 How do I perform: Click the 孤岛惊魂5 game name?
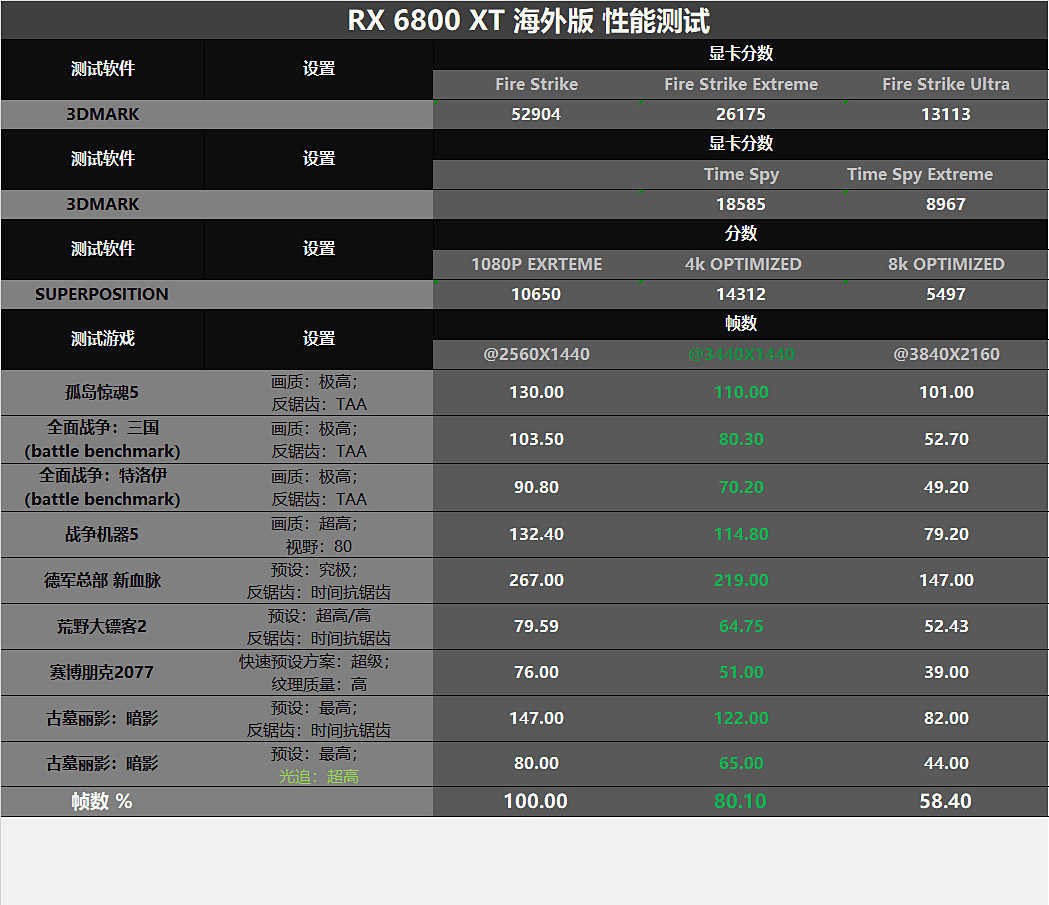[102, 393]
